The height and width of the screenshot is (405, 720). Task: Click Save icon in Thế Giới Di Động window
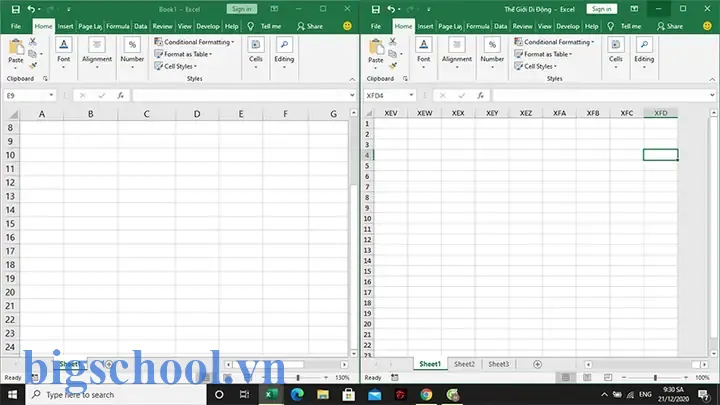(x=376, y=9)
